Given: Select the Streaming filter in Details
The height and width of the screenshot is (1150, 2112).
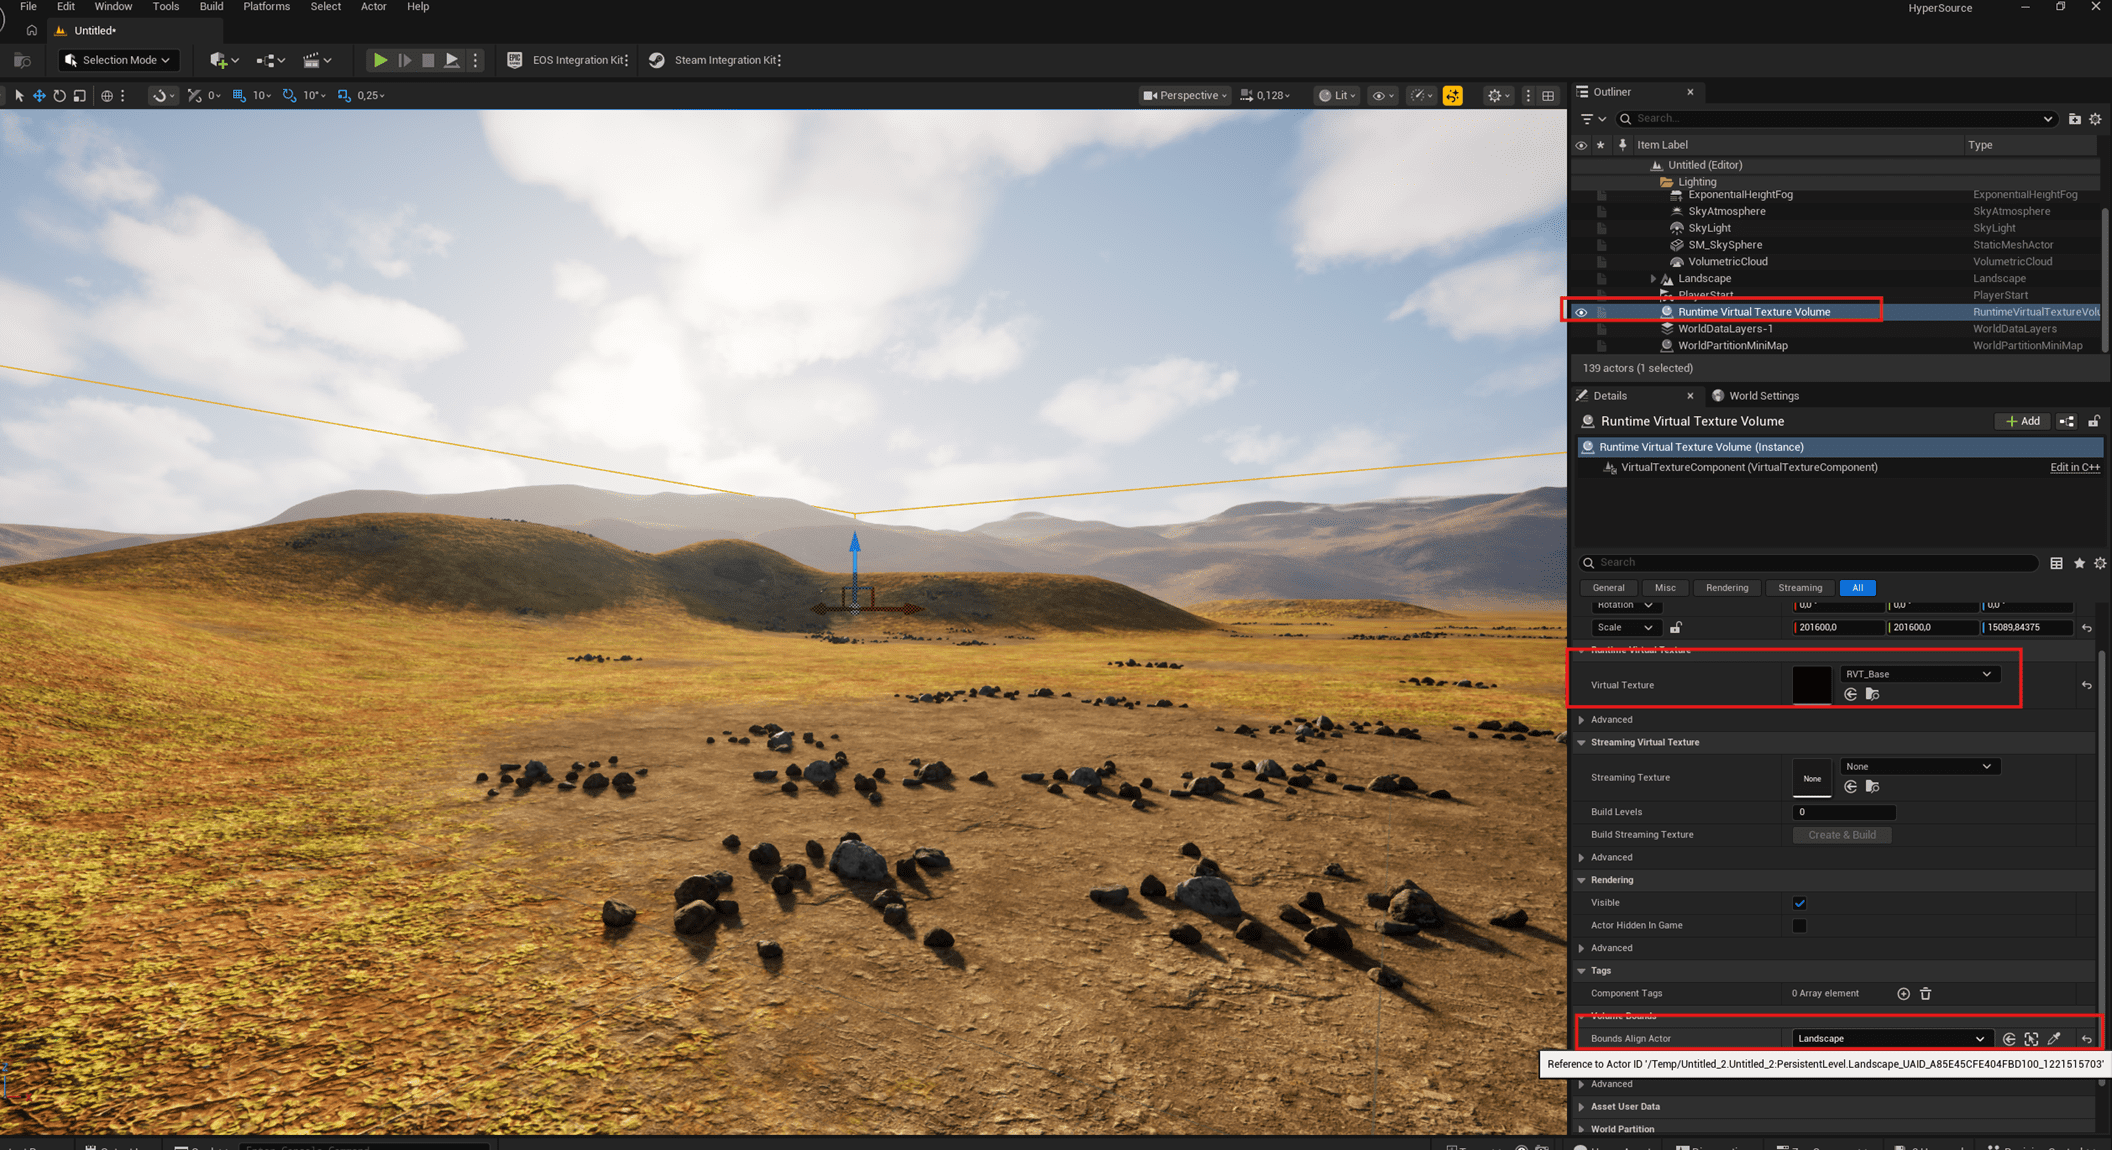Looking at the screenshot, I should tap(1800, 588).
